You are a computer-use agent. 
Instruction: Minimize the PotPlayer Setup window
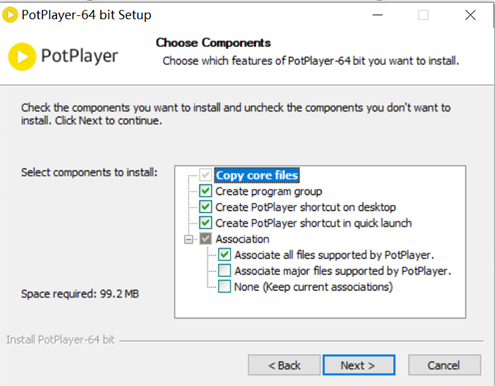click(377, 15)
